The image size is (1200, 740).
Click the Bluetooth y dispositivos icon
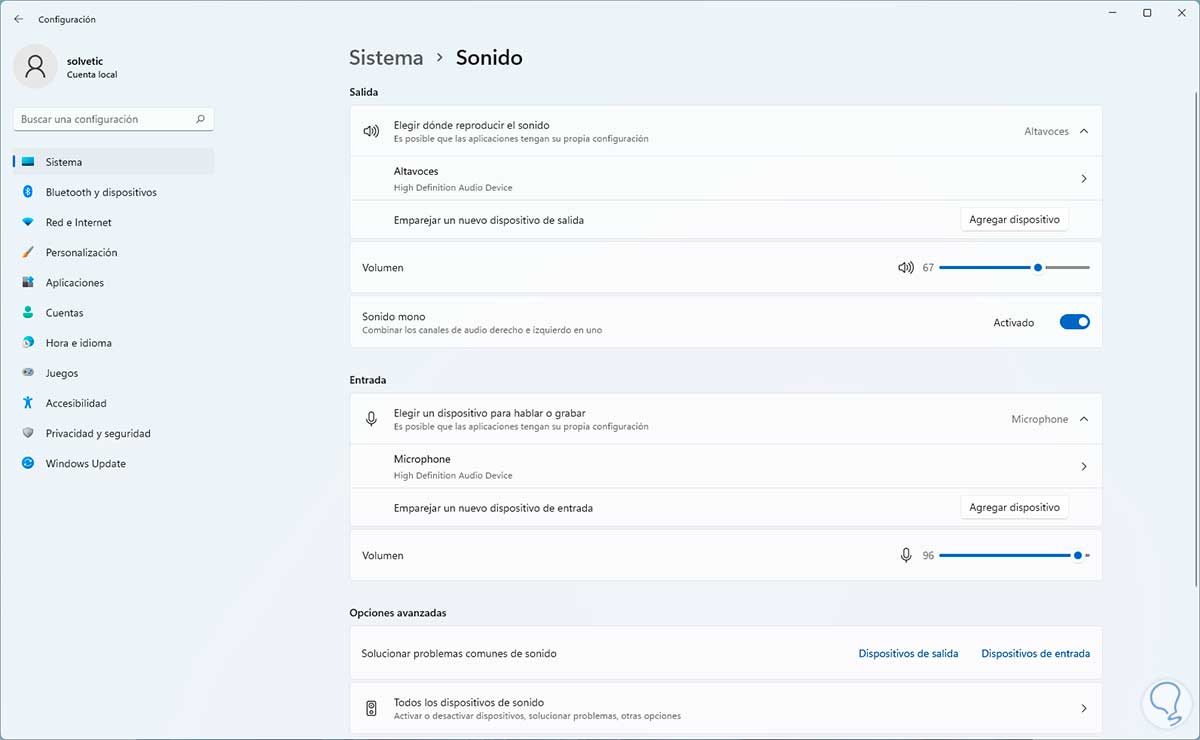click(28, 192)
